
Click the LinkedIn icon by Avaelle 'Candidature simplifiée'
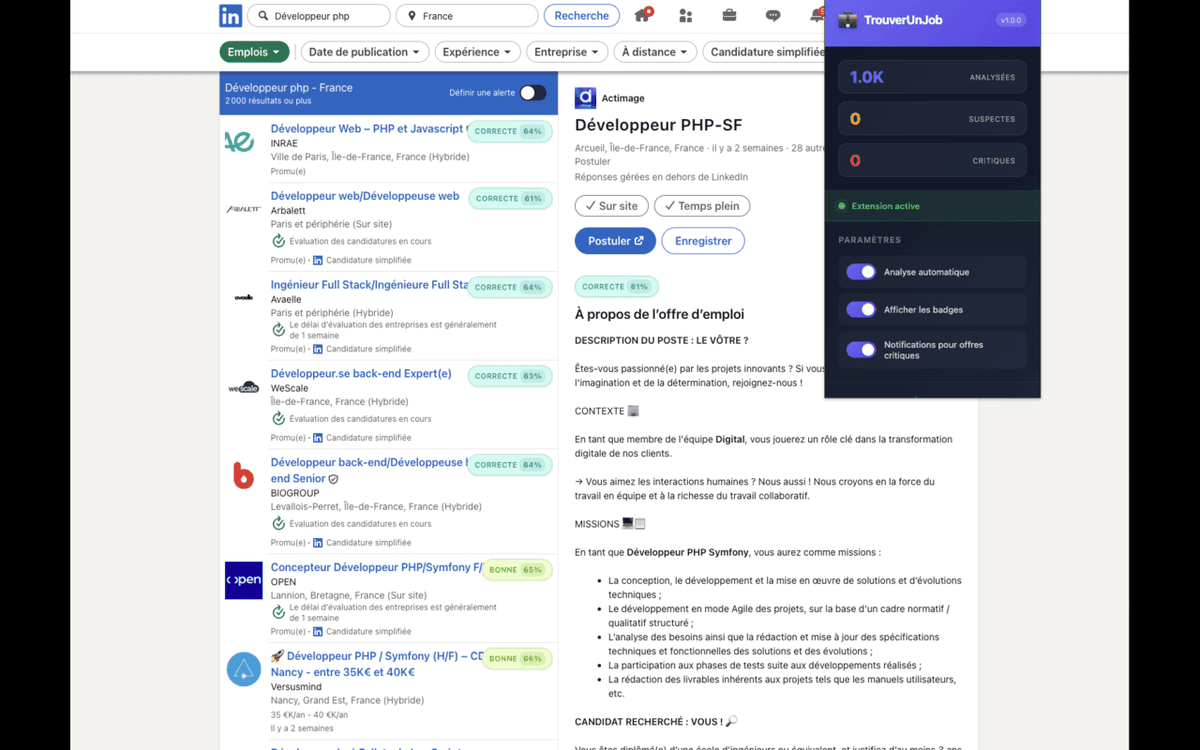click(x=318, y=349)
